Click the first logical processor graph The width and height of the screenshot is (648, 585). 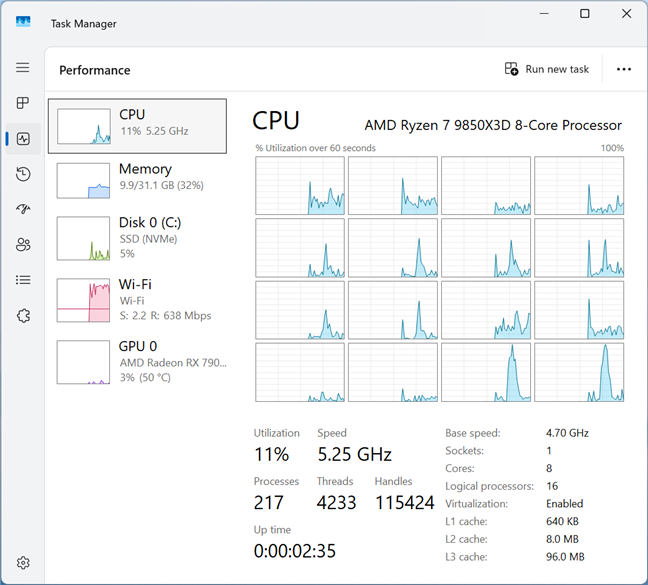pos(300,185)
